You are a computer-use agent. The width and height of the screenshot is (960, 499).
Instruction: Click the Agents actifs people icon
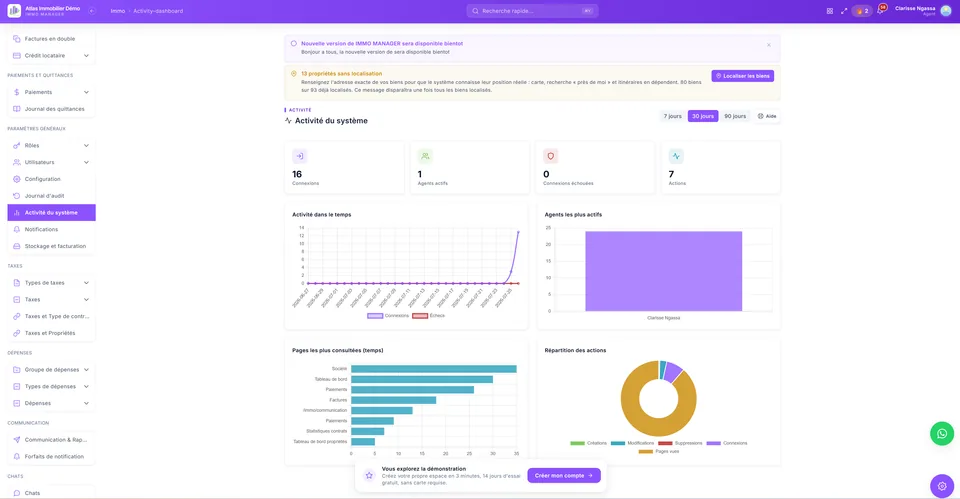pos(425,156)
